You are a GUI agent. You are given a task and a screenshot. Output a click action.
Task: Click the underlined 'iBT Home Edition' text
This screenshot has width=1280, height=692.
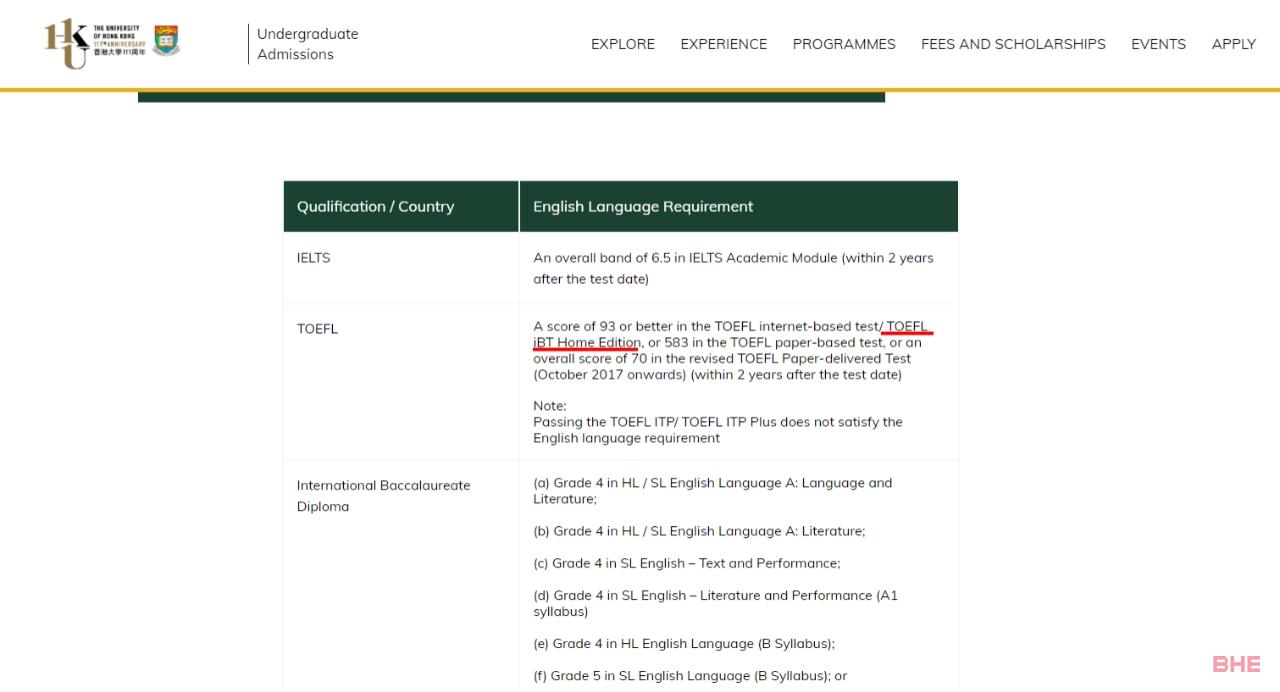586,342
